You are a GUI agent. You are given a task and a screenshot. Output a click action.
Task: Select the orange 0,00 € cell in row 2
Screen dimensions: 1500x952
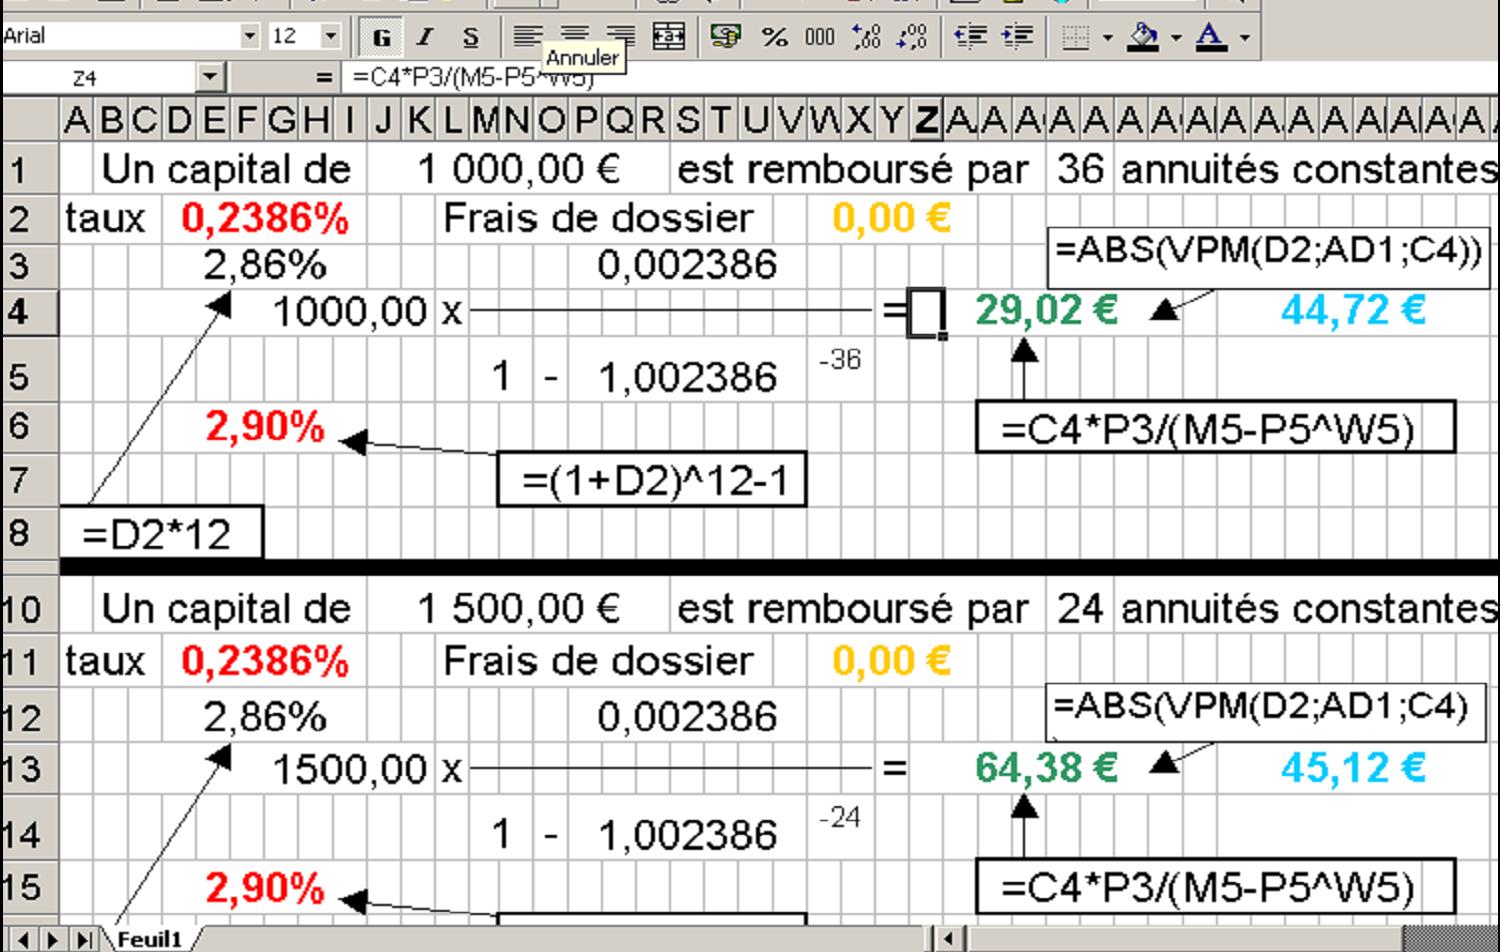click(892, 217)
